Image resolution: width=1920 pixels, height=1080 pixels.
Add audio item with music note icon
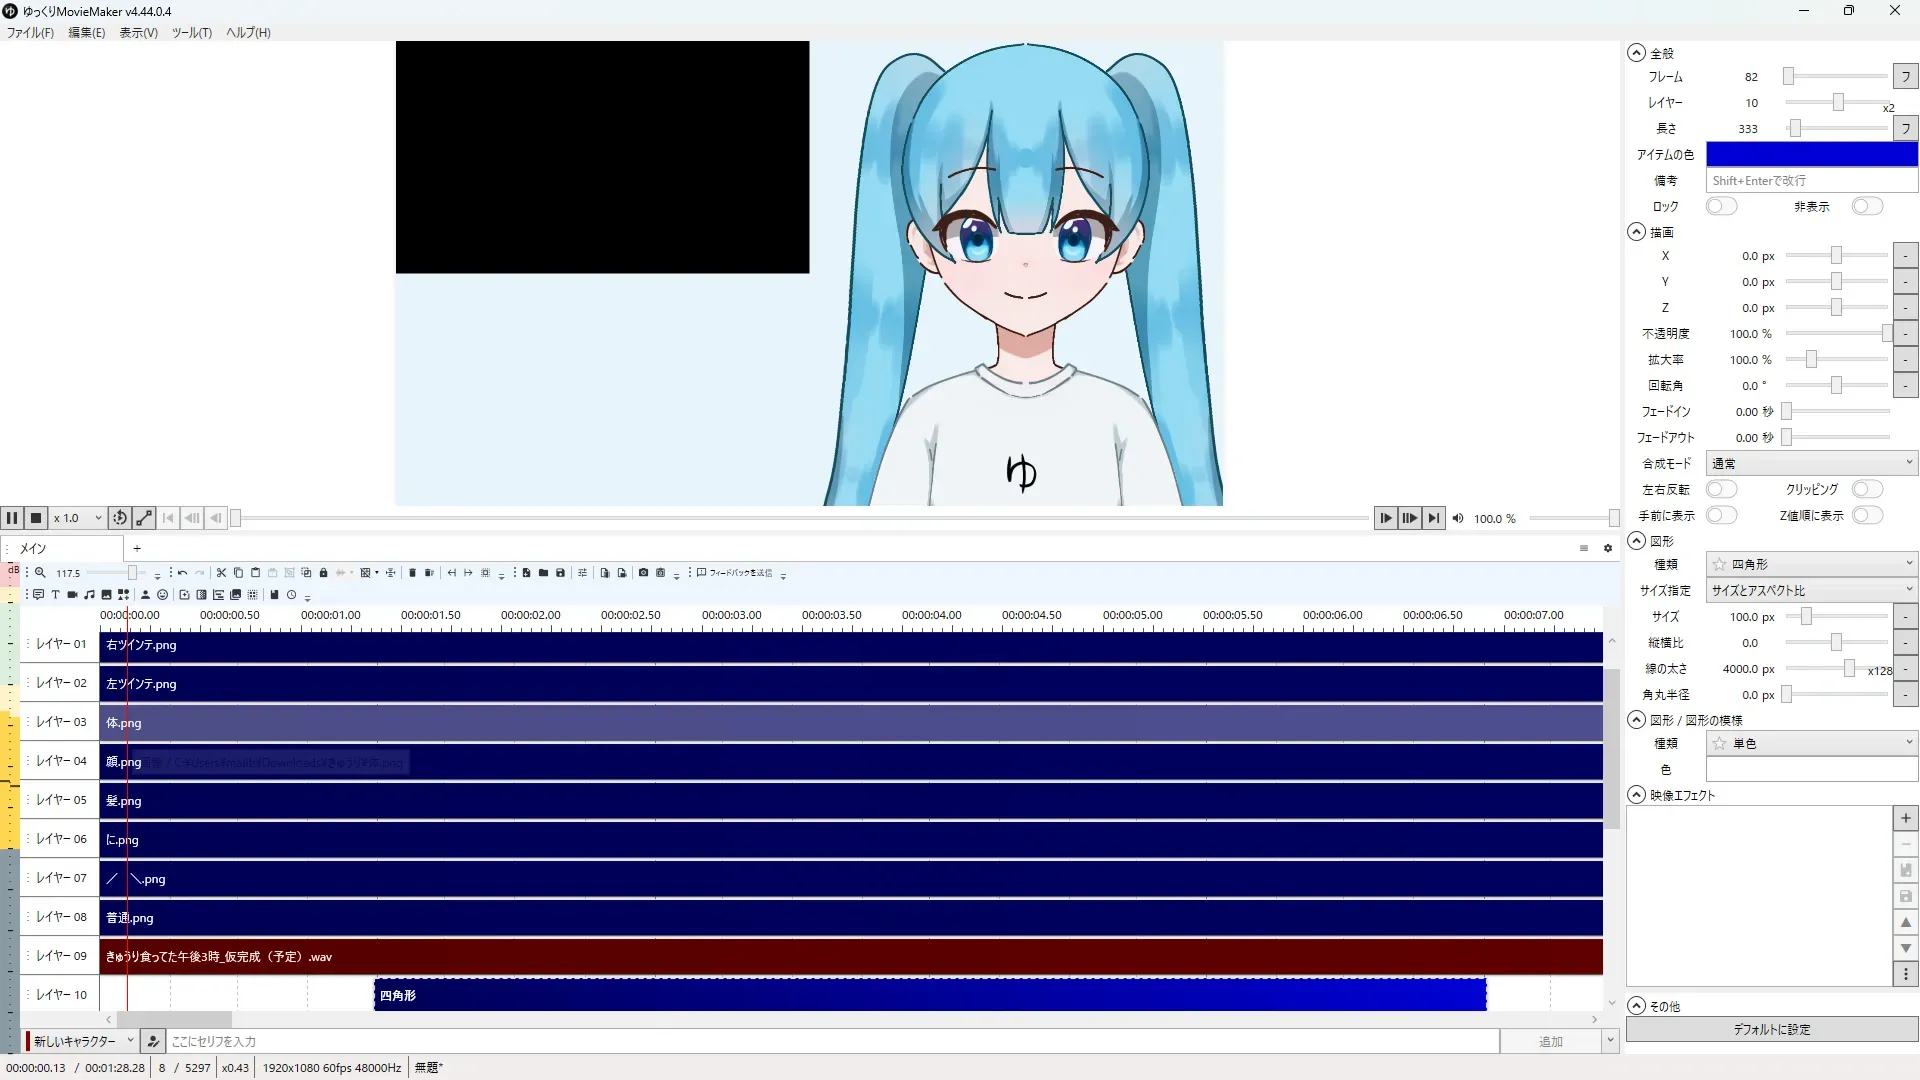point(89,595)
